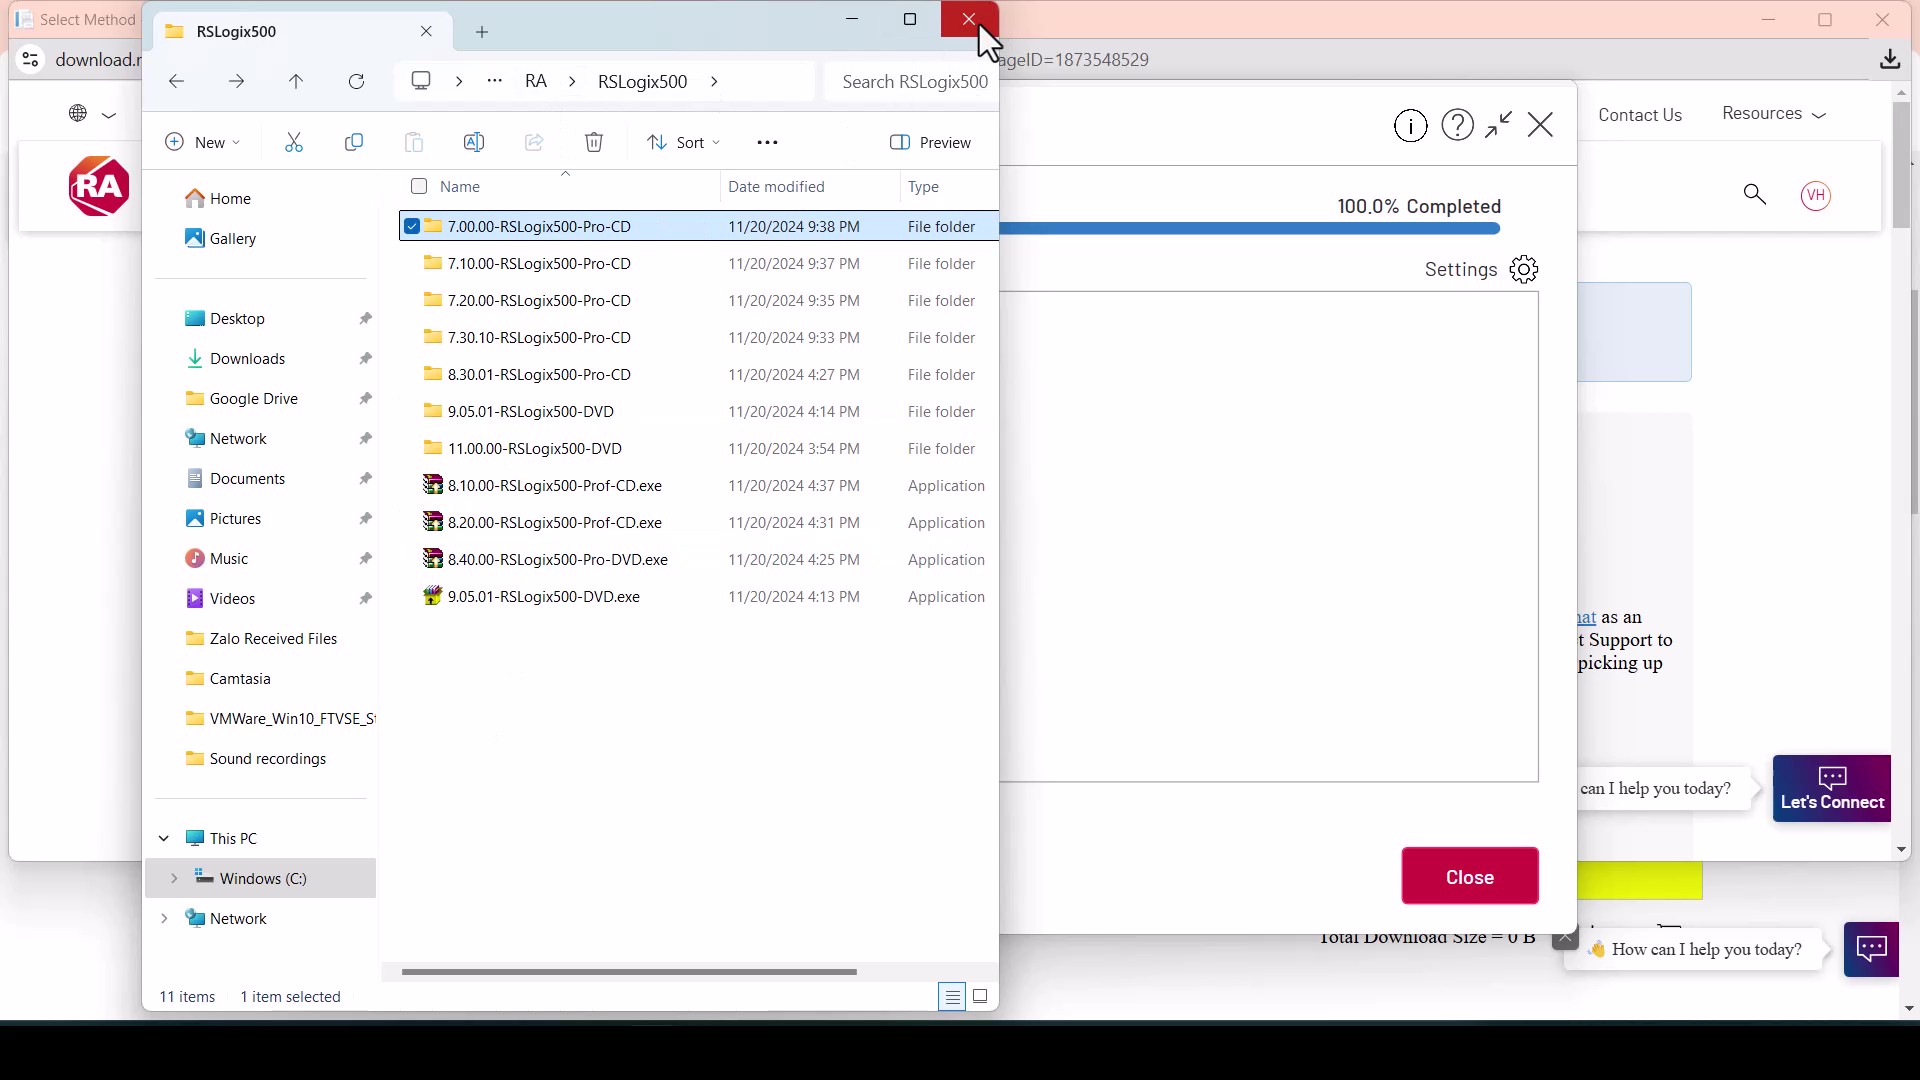The width and height of the screenshot is (1920, 1080).
Task: Open the New dropdown menu
Action: (x=203, y=142)
